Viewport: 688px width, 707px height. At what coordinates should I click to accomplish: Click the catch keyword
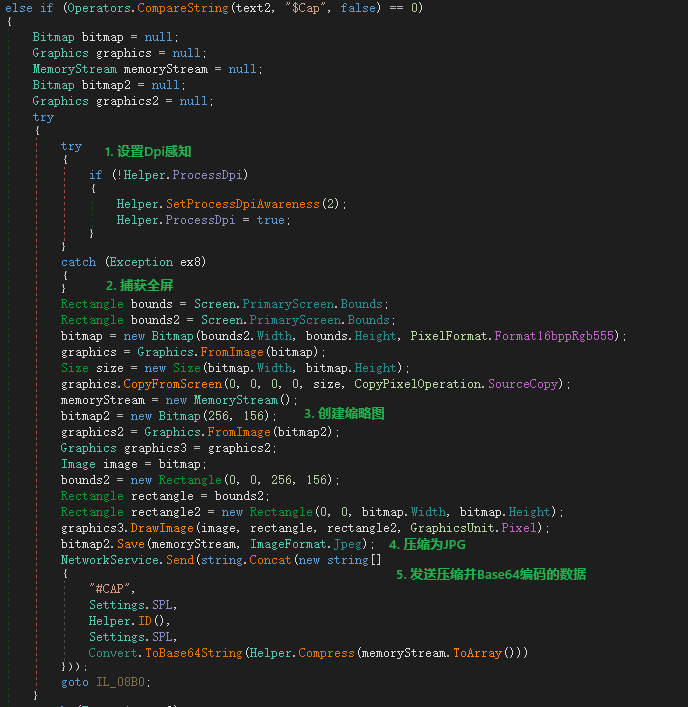[78, 262]
